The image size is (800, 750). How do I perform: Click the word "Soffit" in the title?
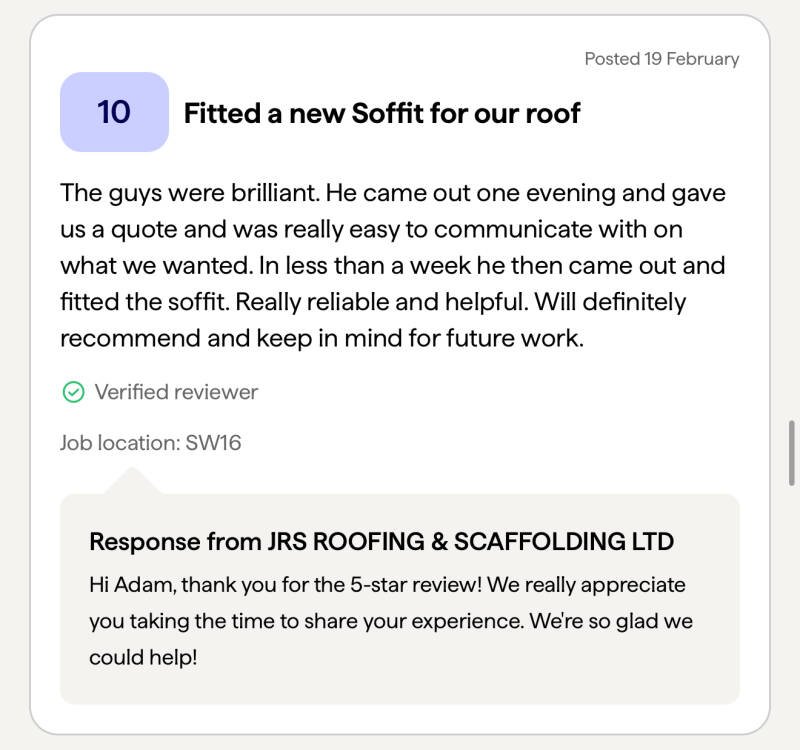(388, 113)
